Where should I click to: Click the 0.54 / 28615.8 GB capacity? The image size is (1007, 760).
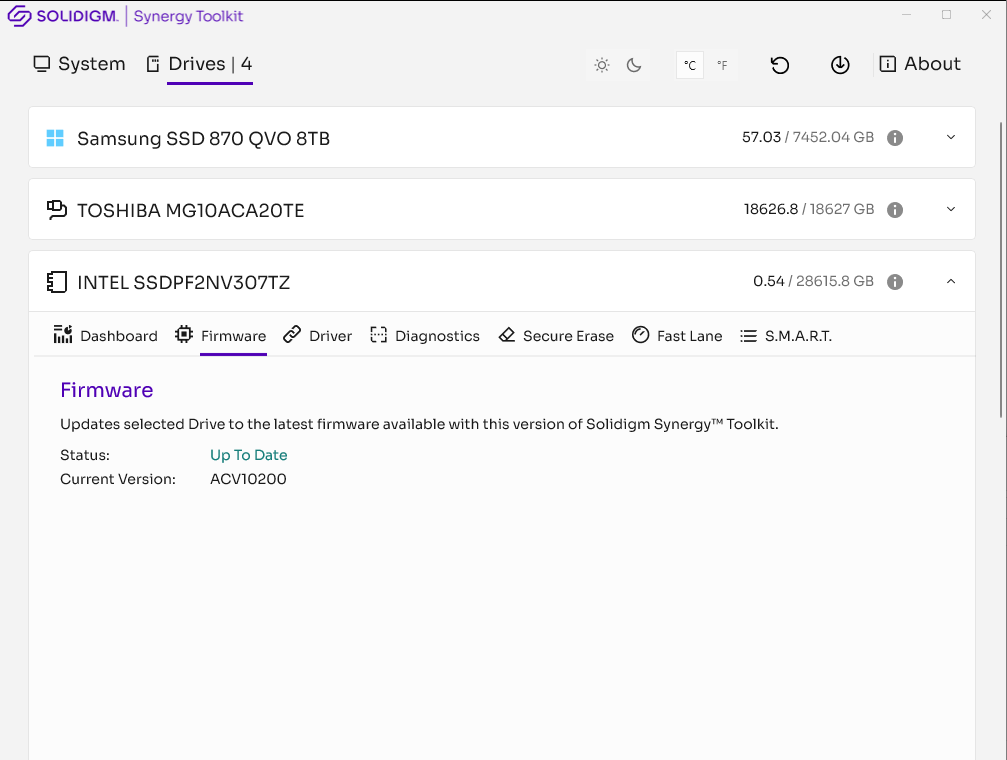tap(813, 281)
